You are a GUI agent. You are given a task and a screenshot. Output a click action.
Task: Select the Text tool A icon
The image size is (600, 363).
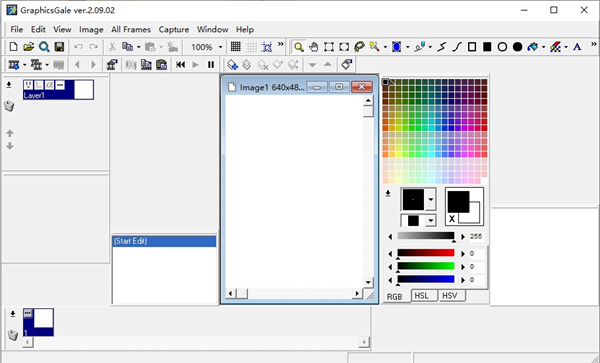click(577, 47)
